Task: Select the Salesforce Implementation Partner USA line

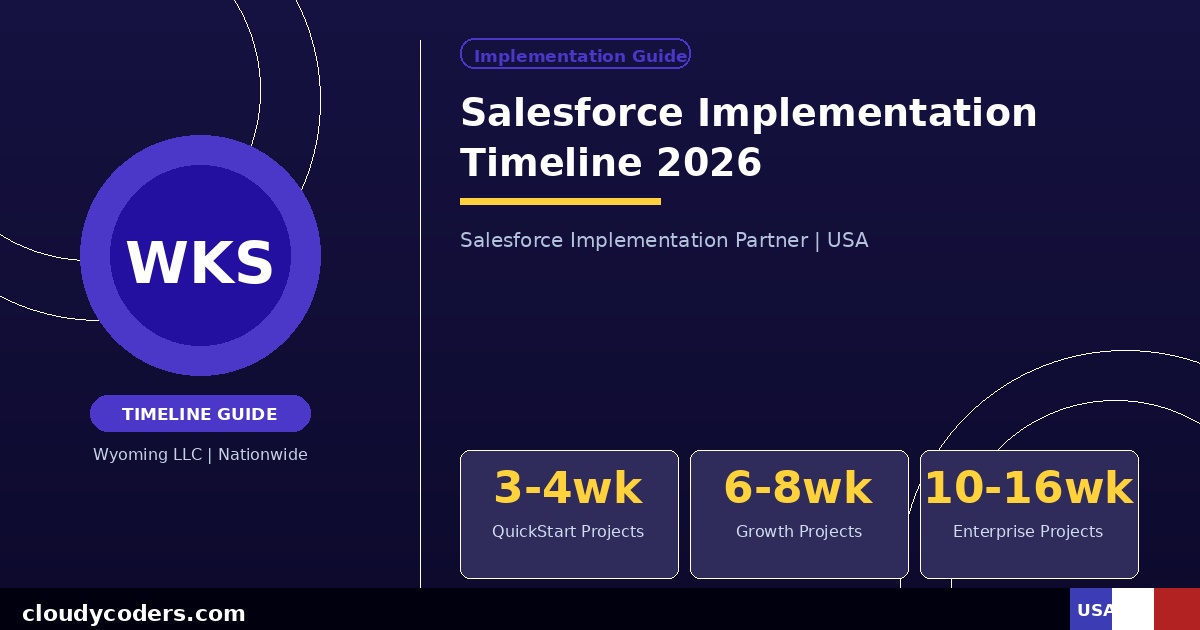Action: 664,240
